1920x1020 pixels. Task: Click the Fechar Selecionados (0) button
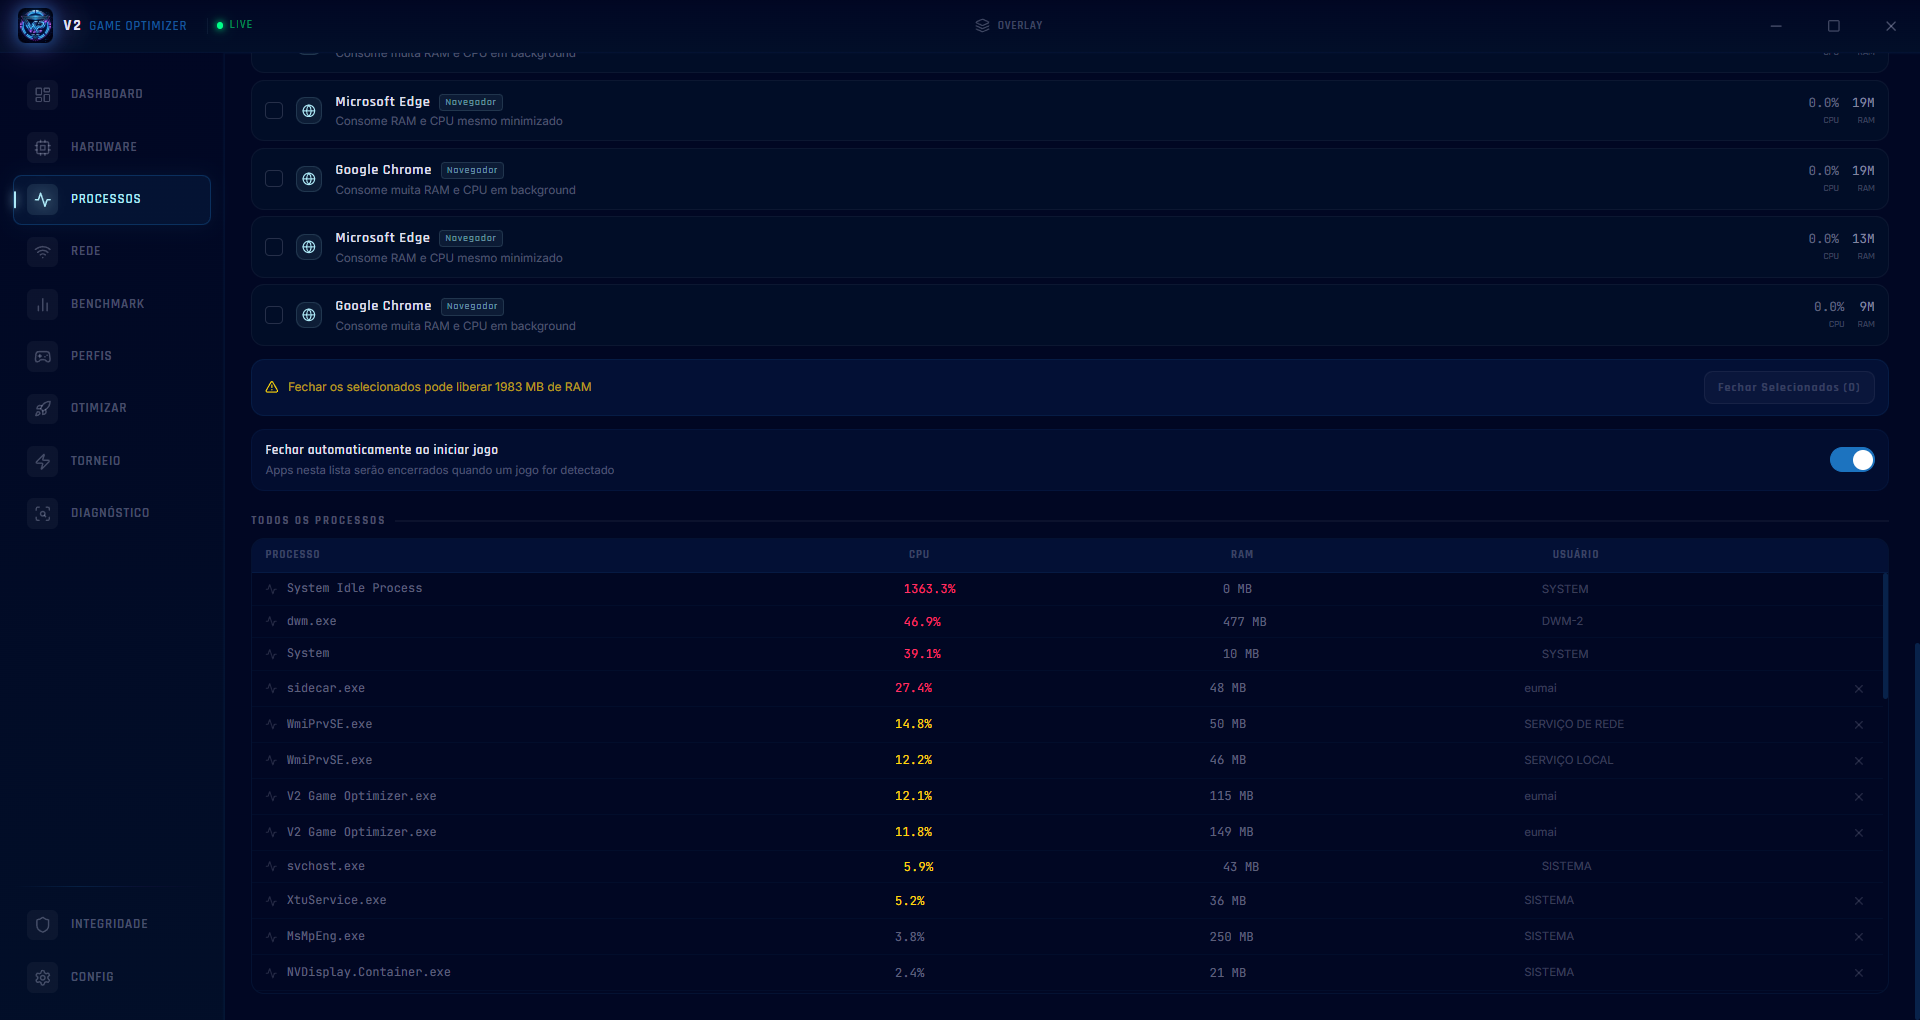pos(1789,388)
